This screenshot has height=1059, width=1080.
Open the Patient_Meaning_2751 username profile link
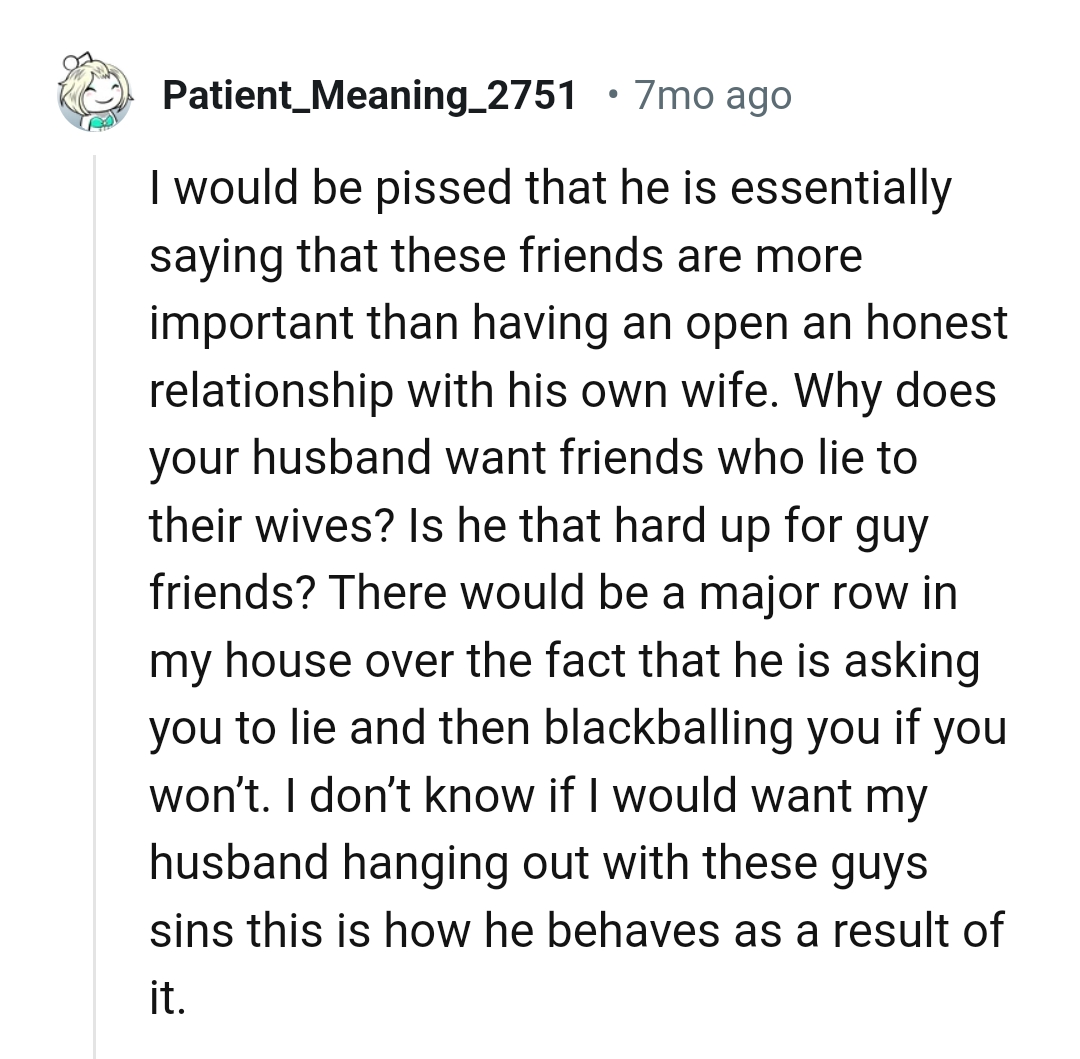pyautogui.click(x=370, y=96)
